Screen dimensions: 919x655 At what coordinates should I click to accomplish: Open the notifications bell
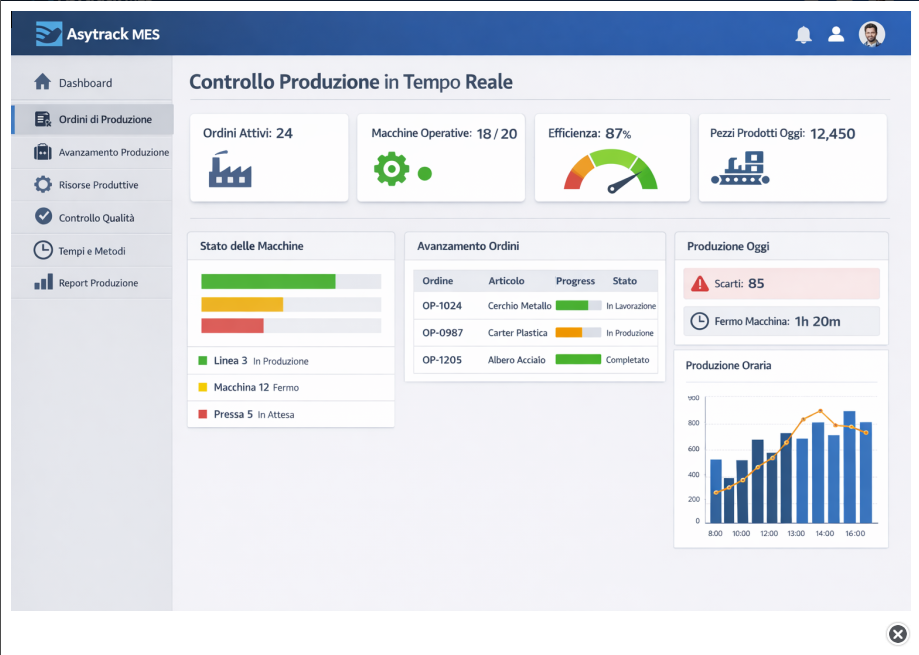(804, 35)
